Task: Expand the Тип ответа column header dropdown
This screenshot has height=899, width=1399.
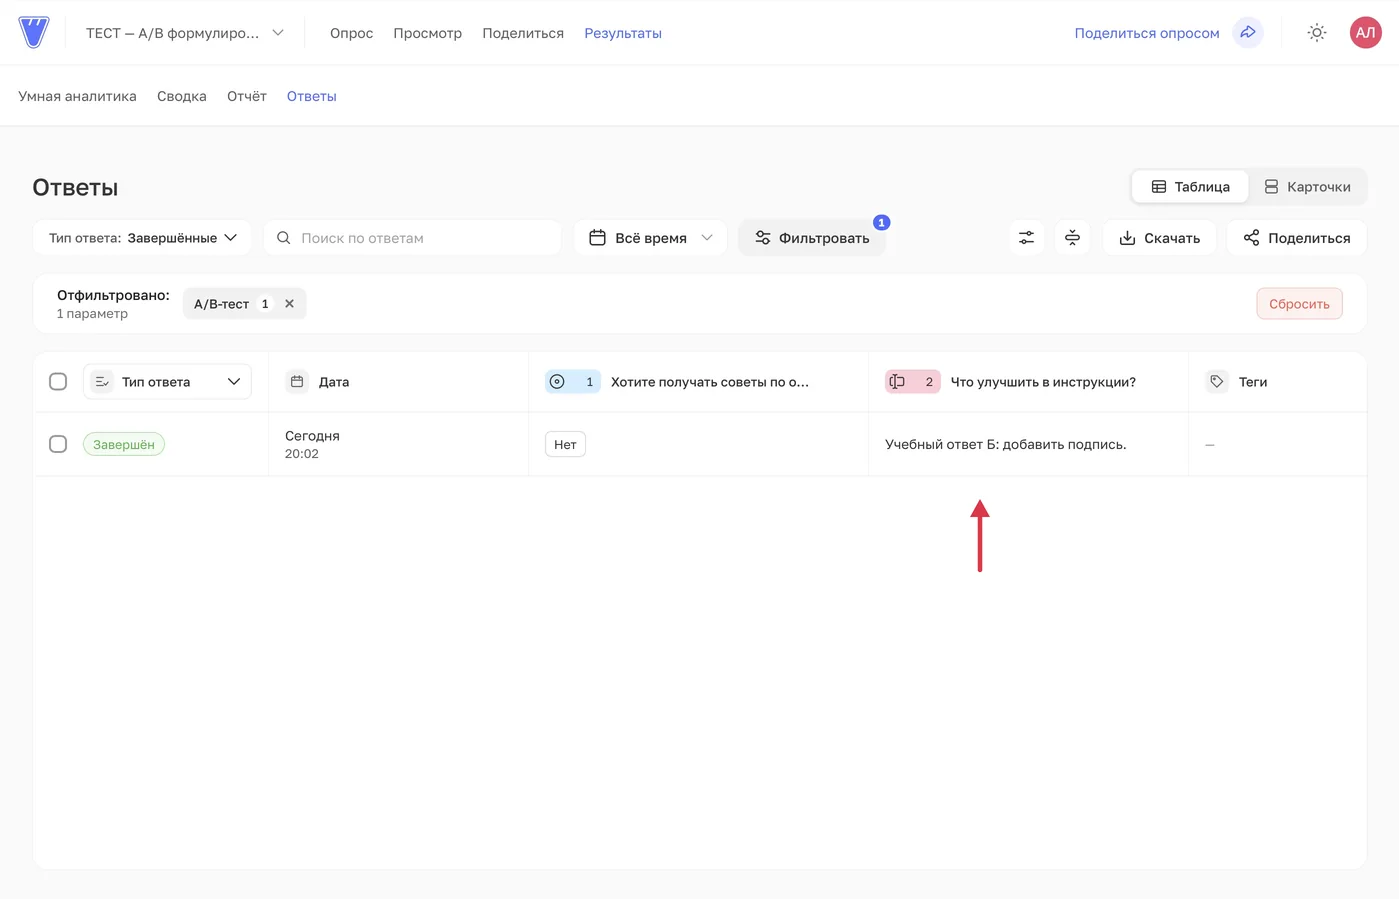Action: 167,382
